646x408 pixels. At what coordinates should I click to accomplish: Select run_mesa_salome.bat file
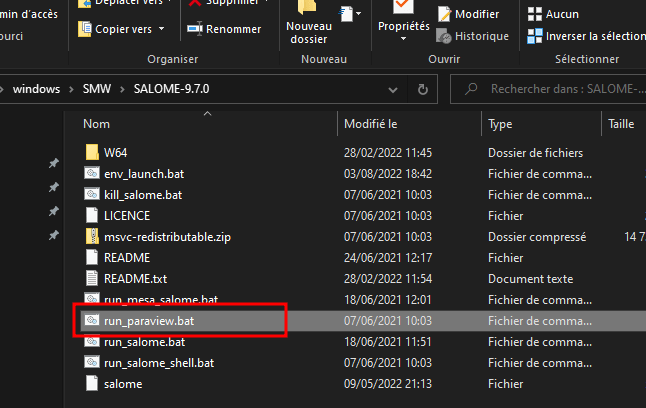(x=161, y=300)
